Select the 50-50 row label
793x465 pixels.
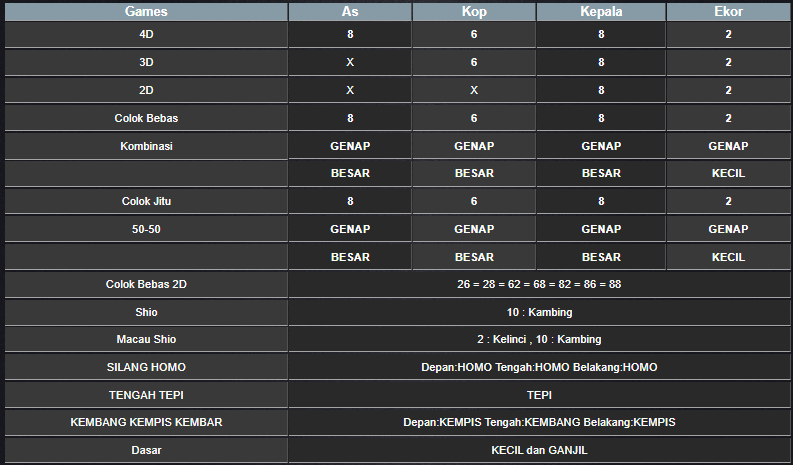tap(146, 229)
